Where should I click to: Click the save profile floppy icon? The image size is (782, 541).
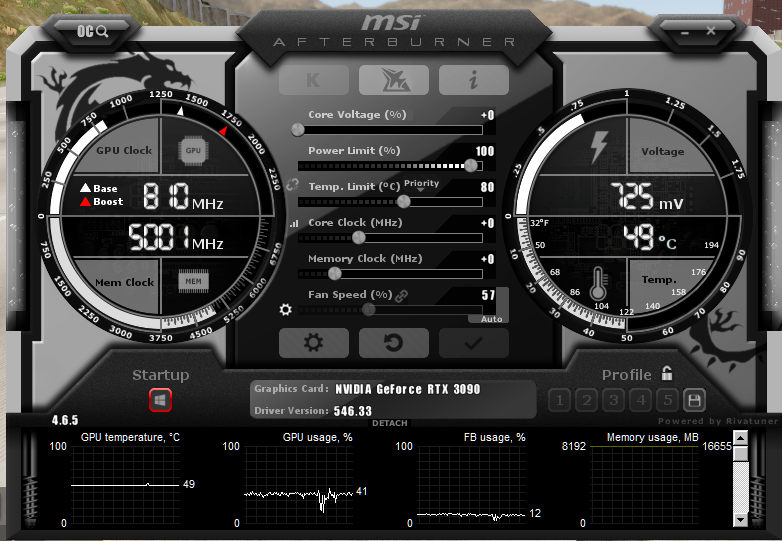pos(694,400)
